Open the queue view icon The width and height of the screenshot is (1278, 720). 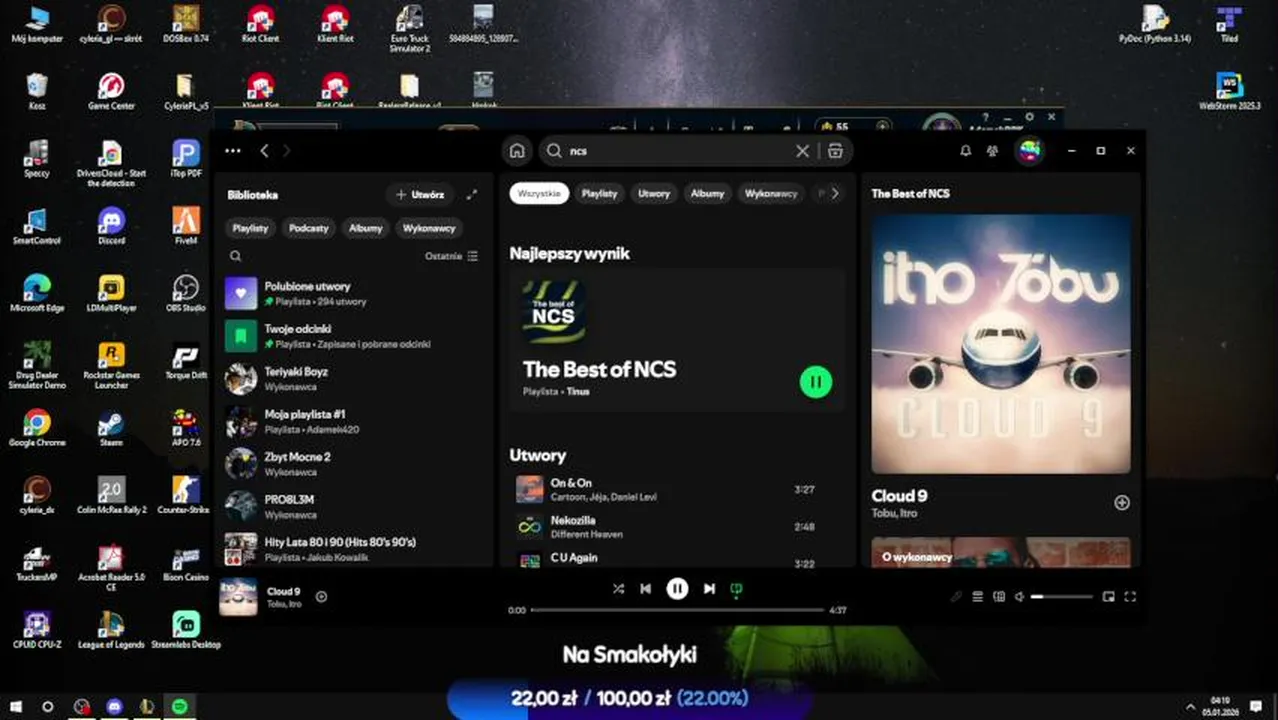(x=978, y=597)
